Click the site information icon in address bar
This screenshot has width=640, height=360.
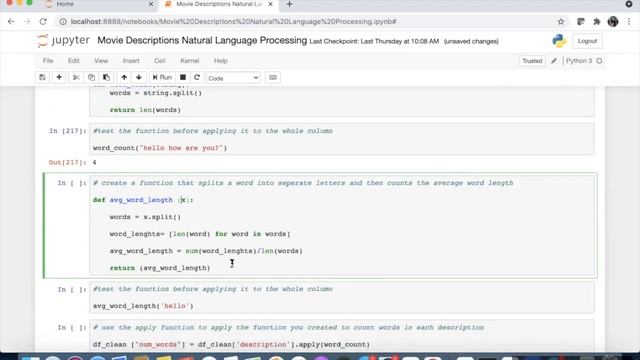pos(63,22)
